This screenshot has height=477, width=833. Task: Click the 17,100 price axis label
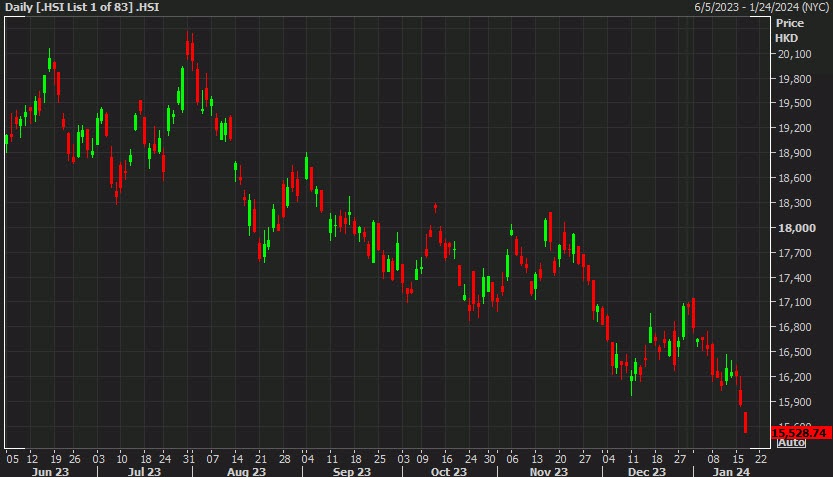[x=794, y=302]
